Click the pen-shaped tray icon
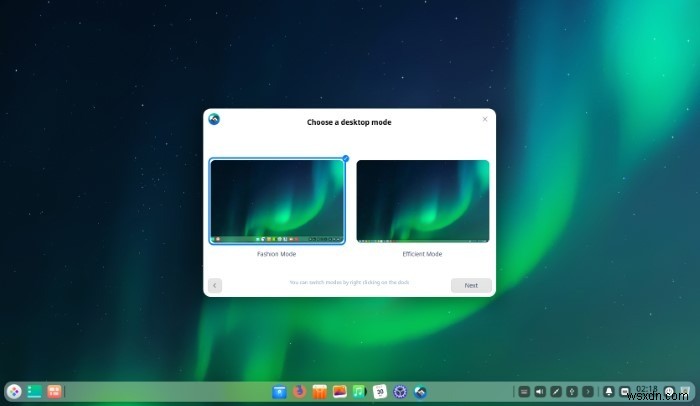This screenshot has width=700, height=406. click(556, 392)
